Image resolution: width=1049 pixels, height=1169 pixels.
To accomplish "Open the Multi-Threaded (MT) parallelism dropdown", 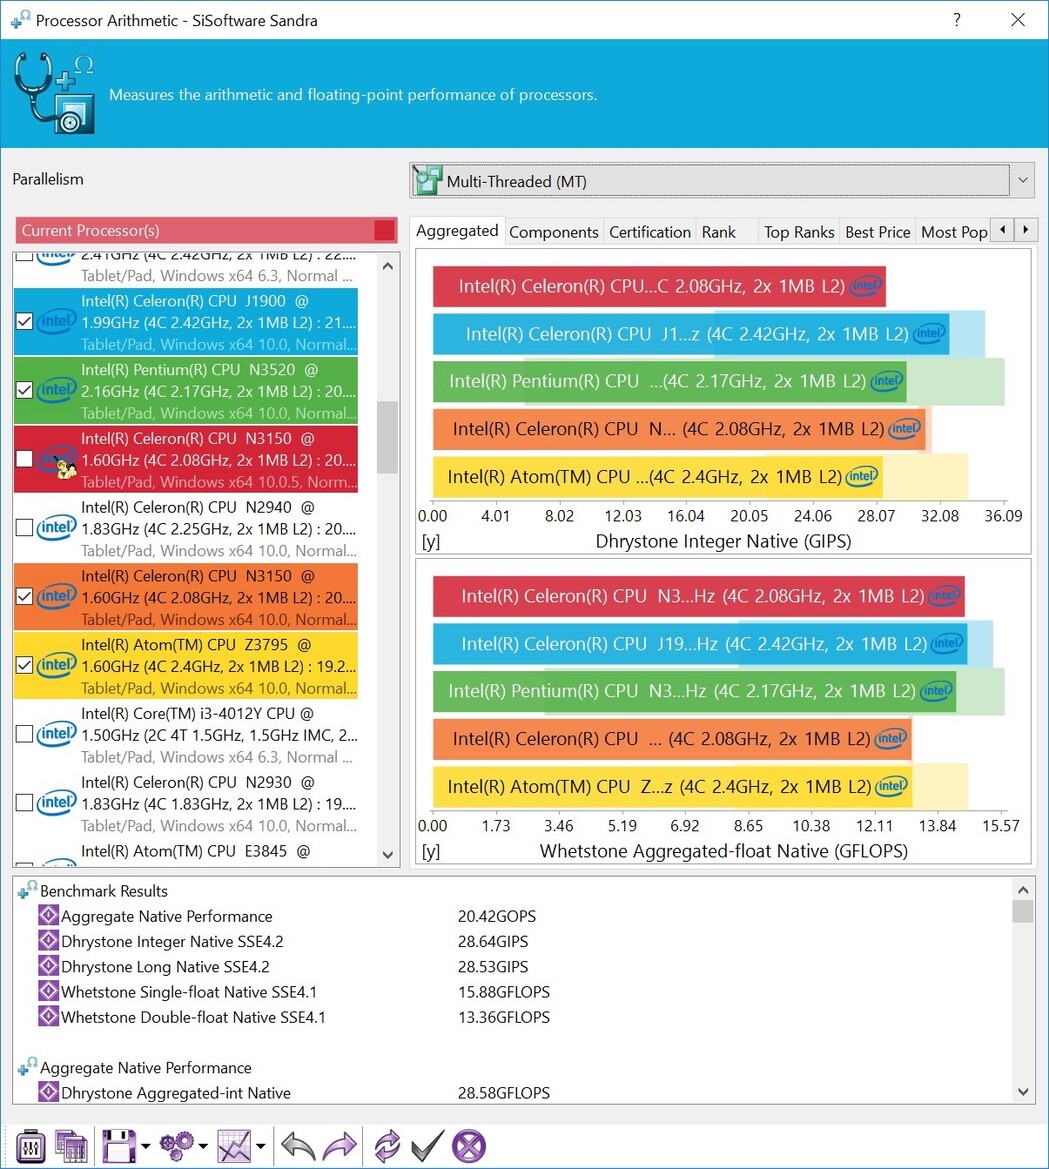I will coord(722,181).
